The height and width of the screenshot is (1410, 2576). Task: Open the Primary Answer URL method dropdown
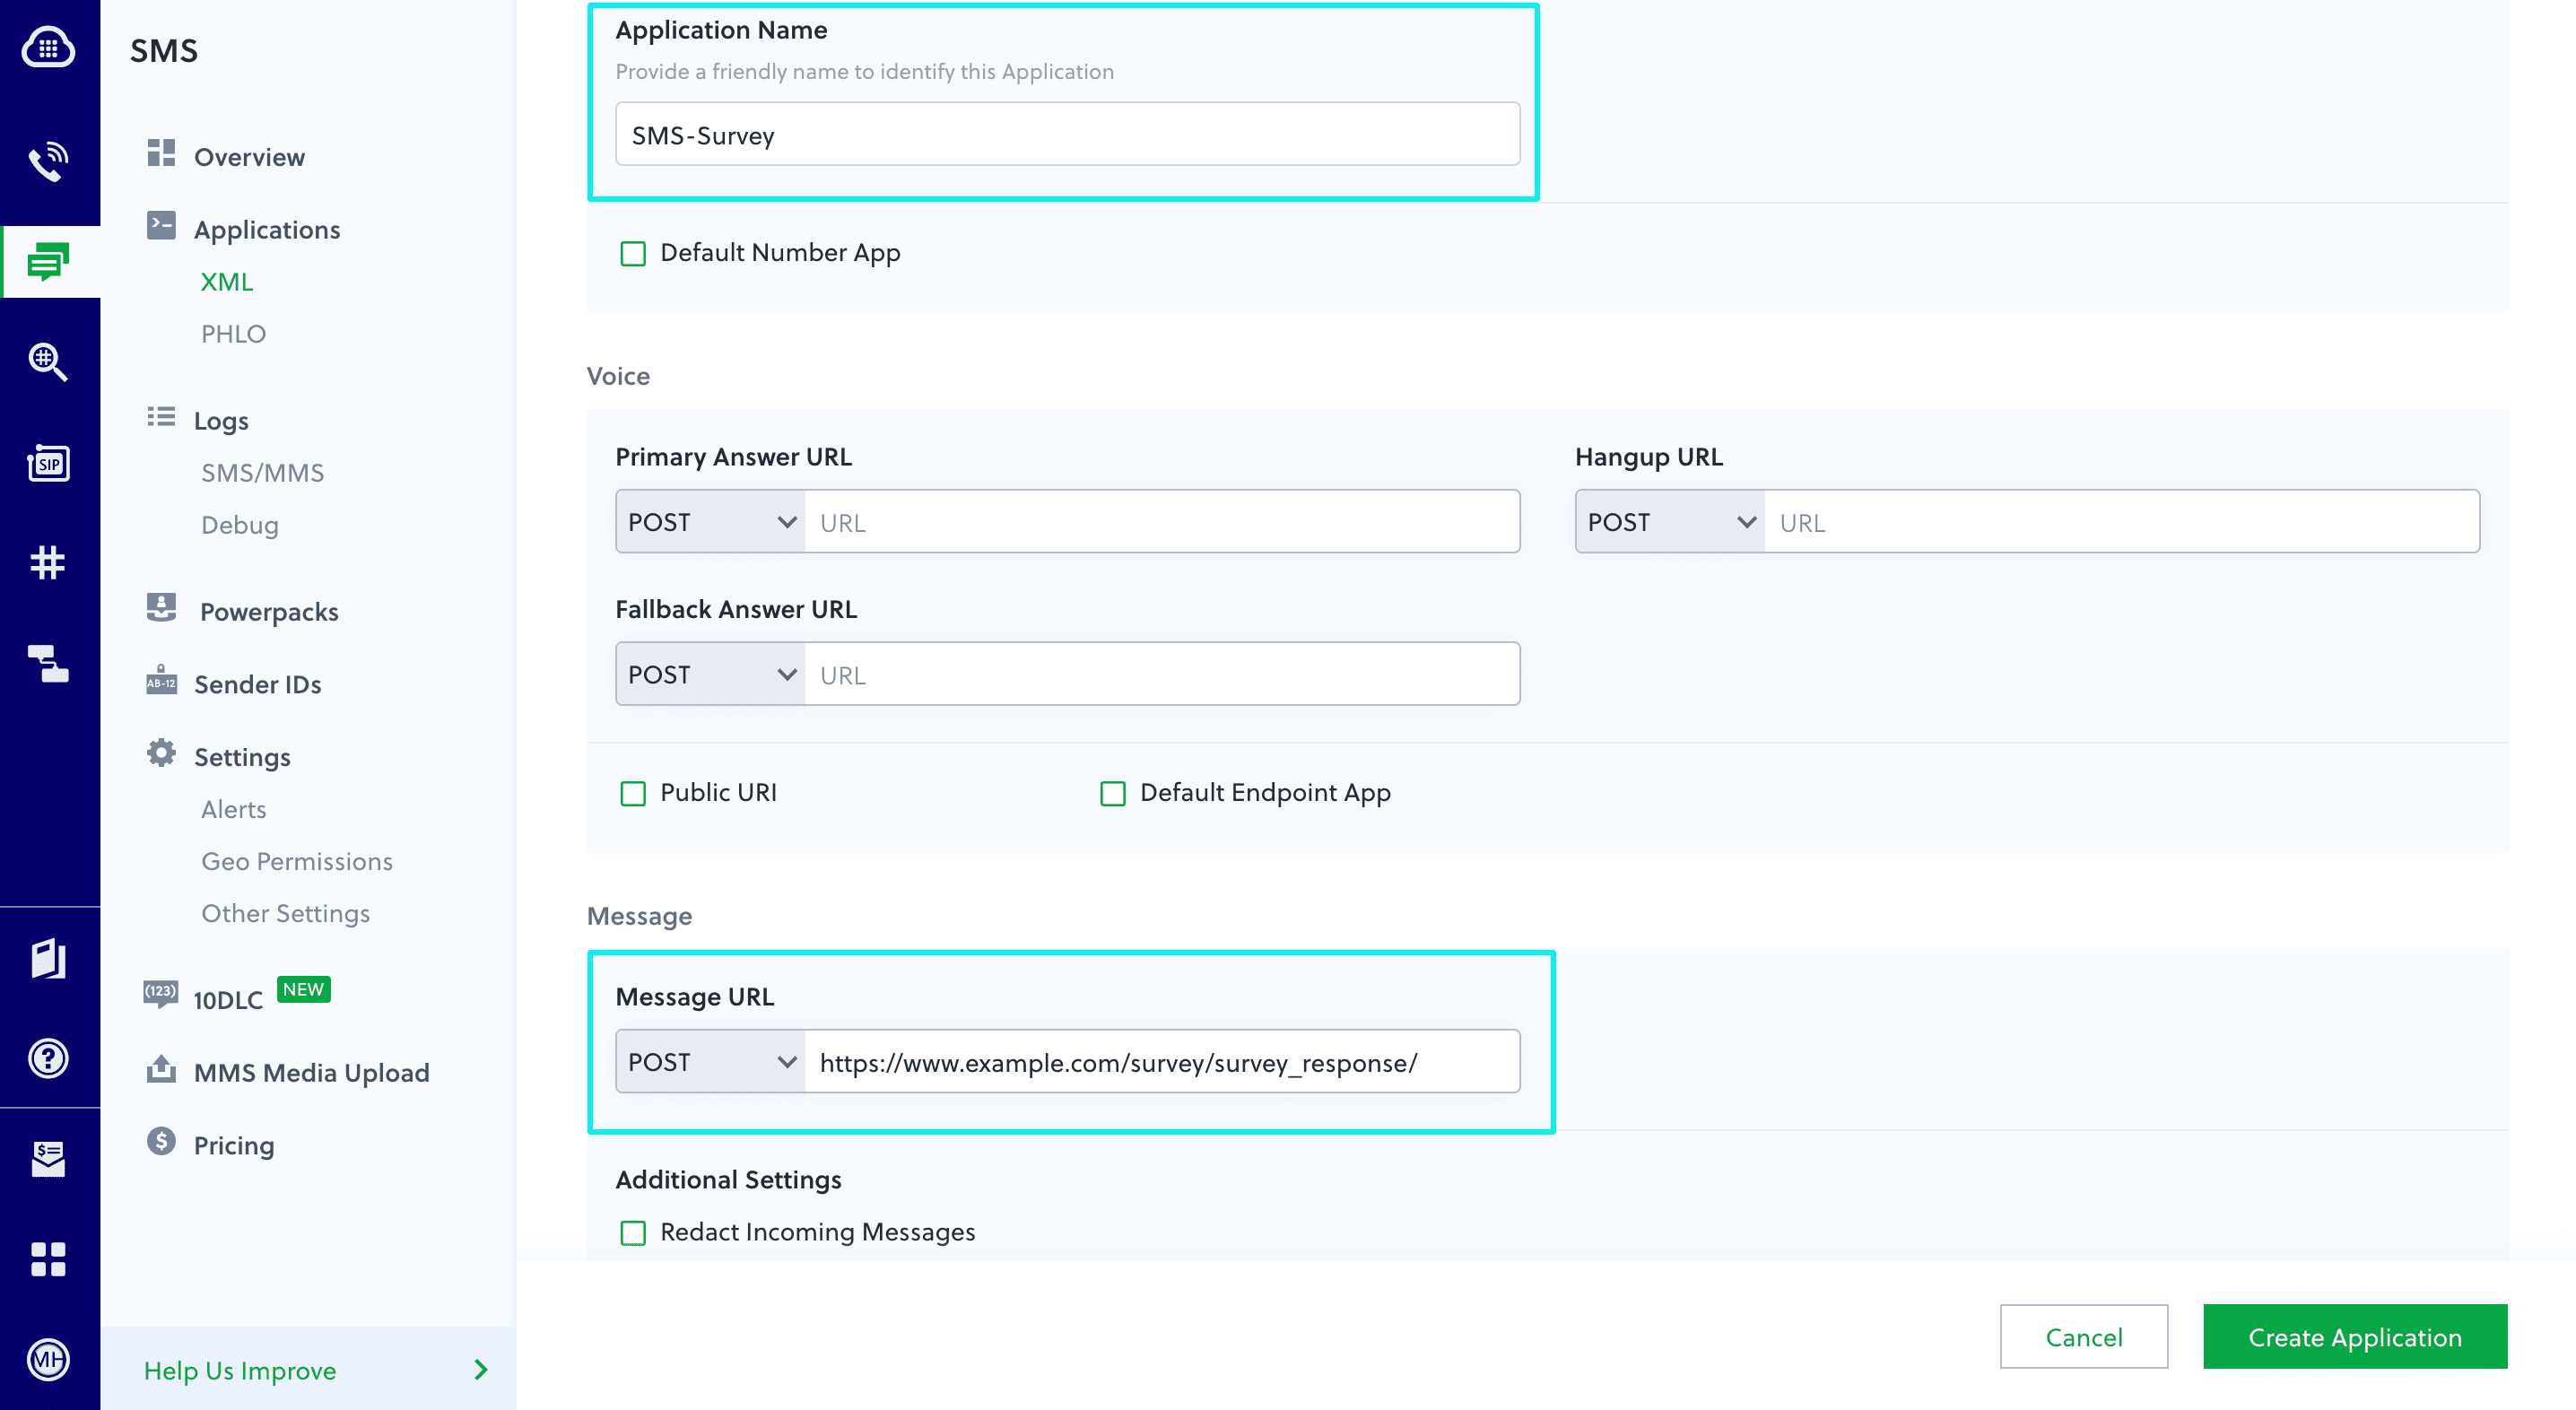[710, 521]
